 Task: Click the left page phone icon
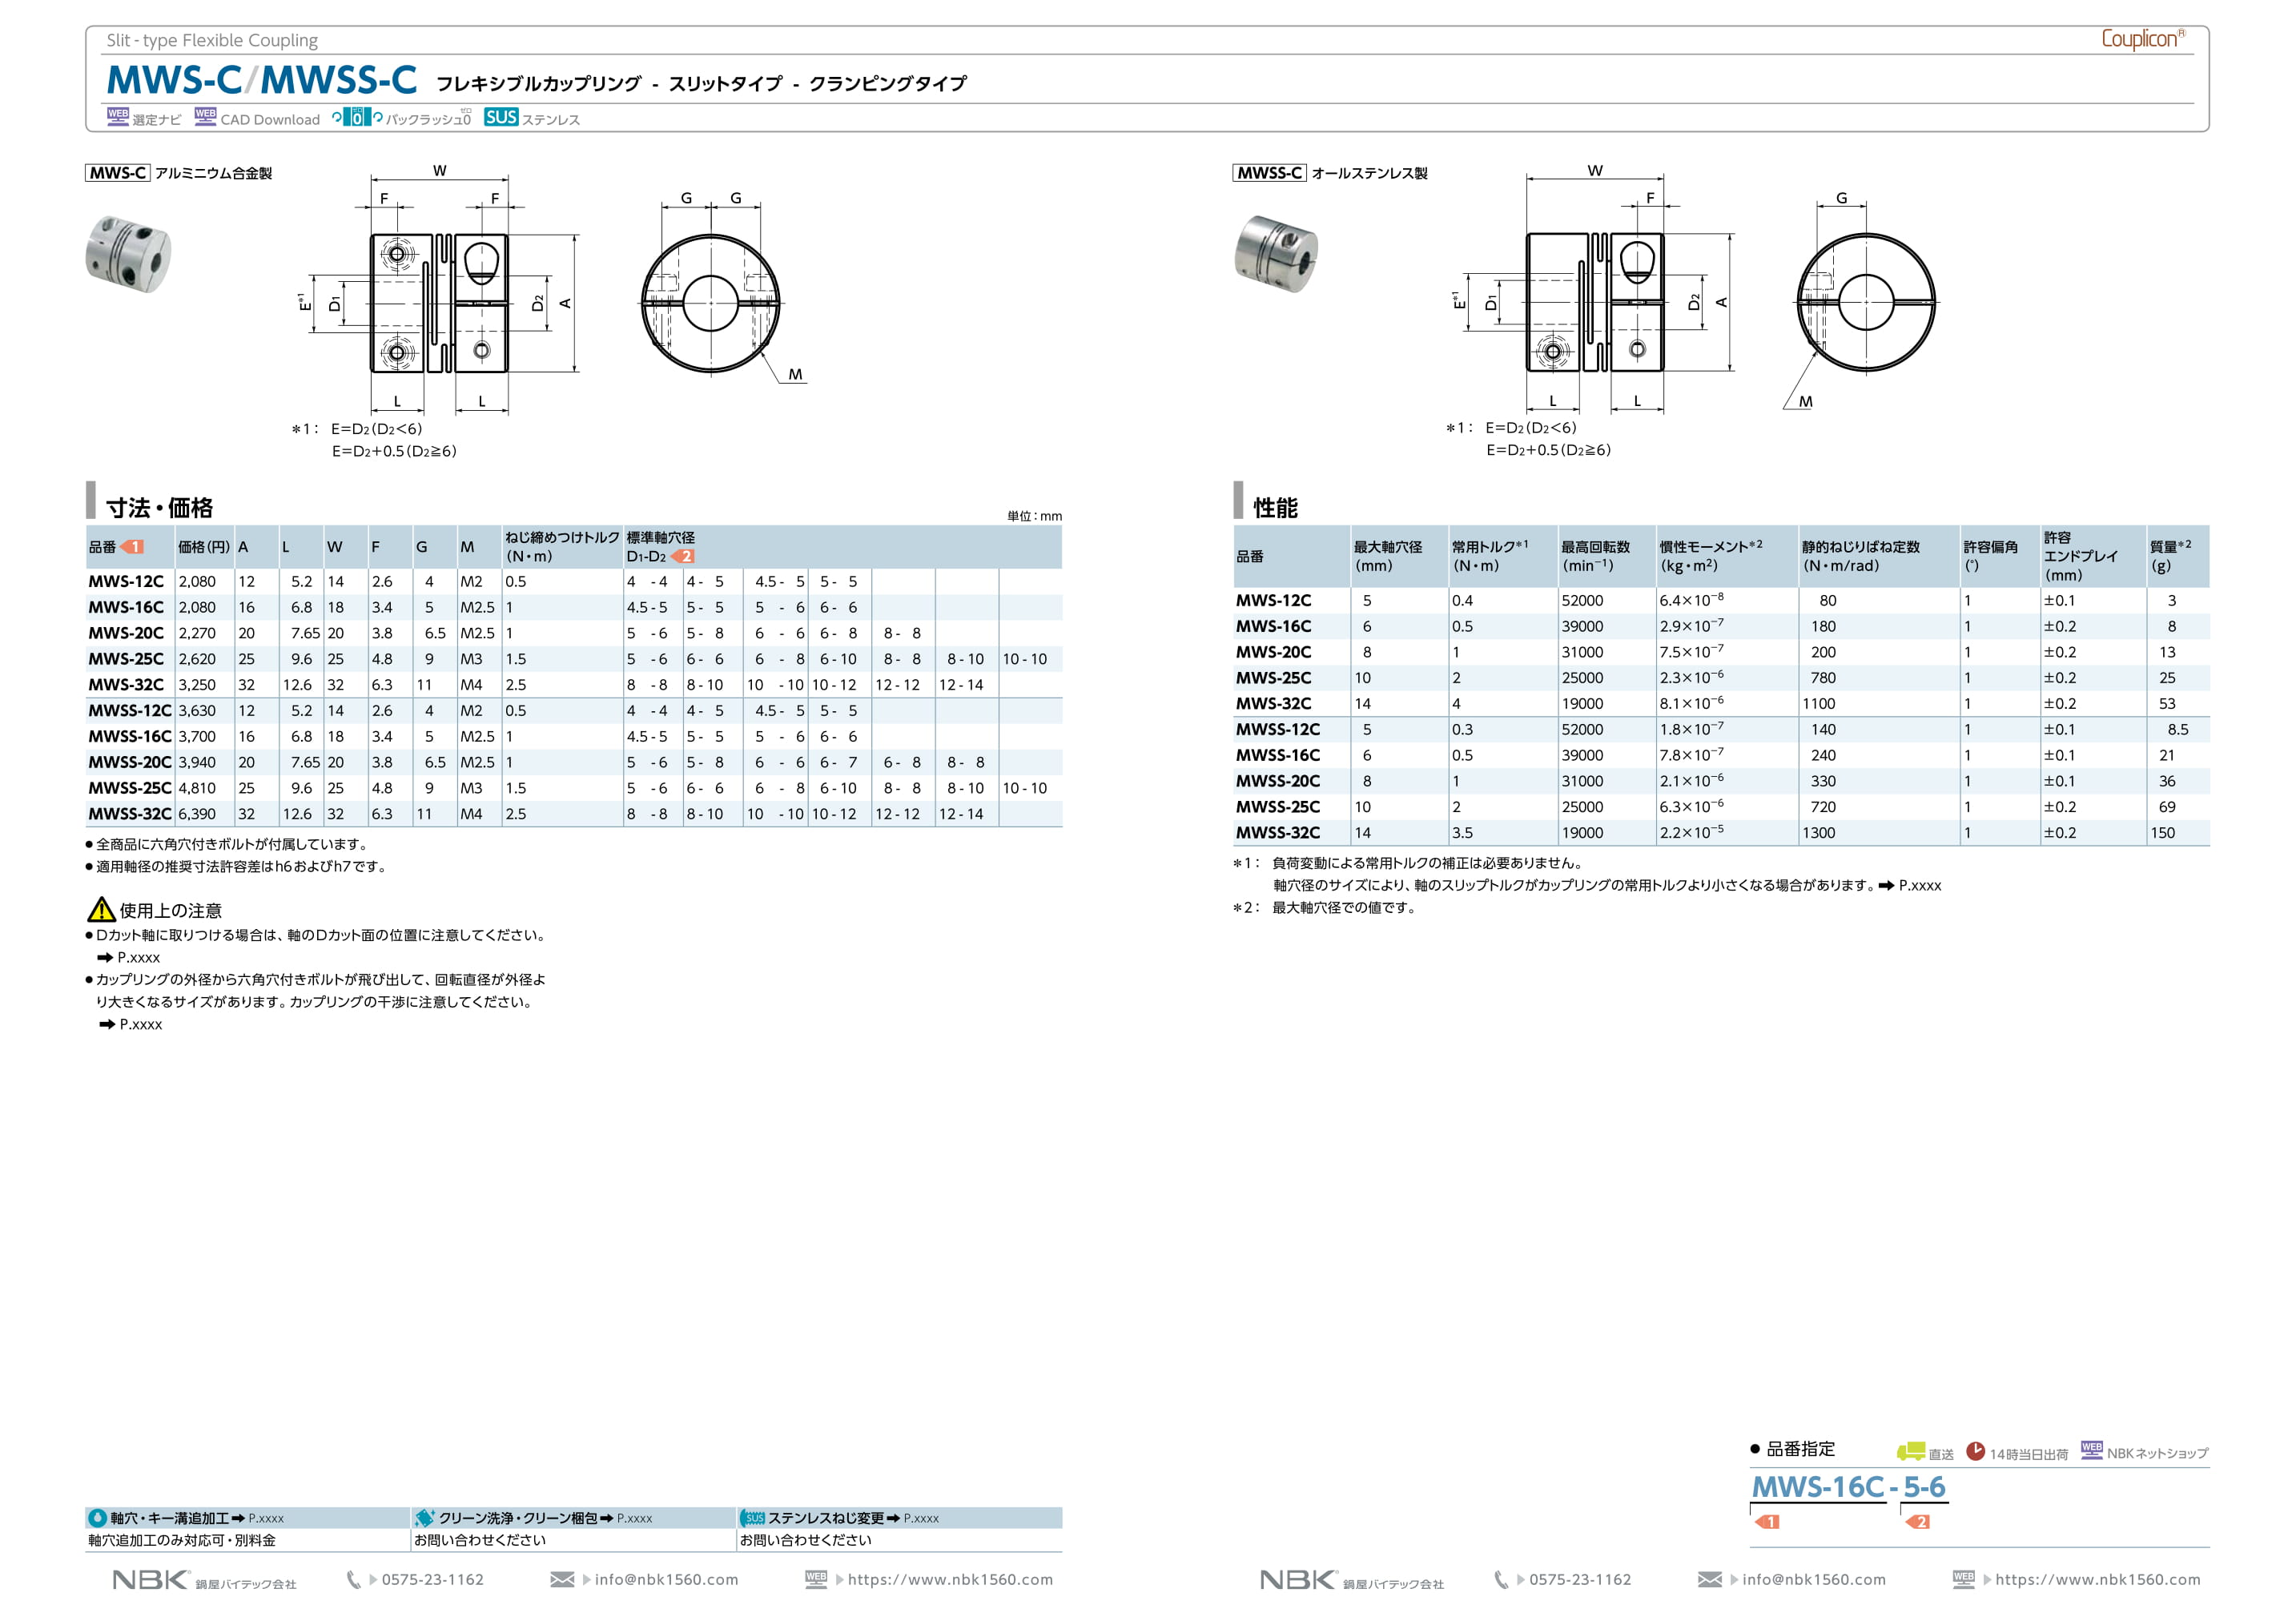click(353, 1579)
